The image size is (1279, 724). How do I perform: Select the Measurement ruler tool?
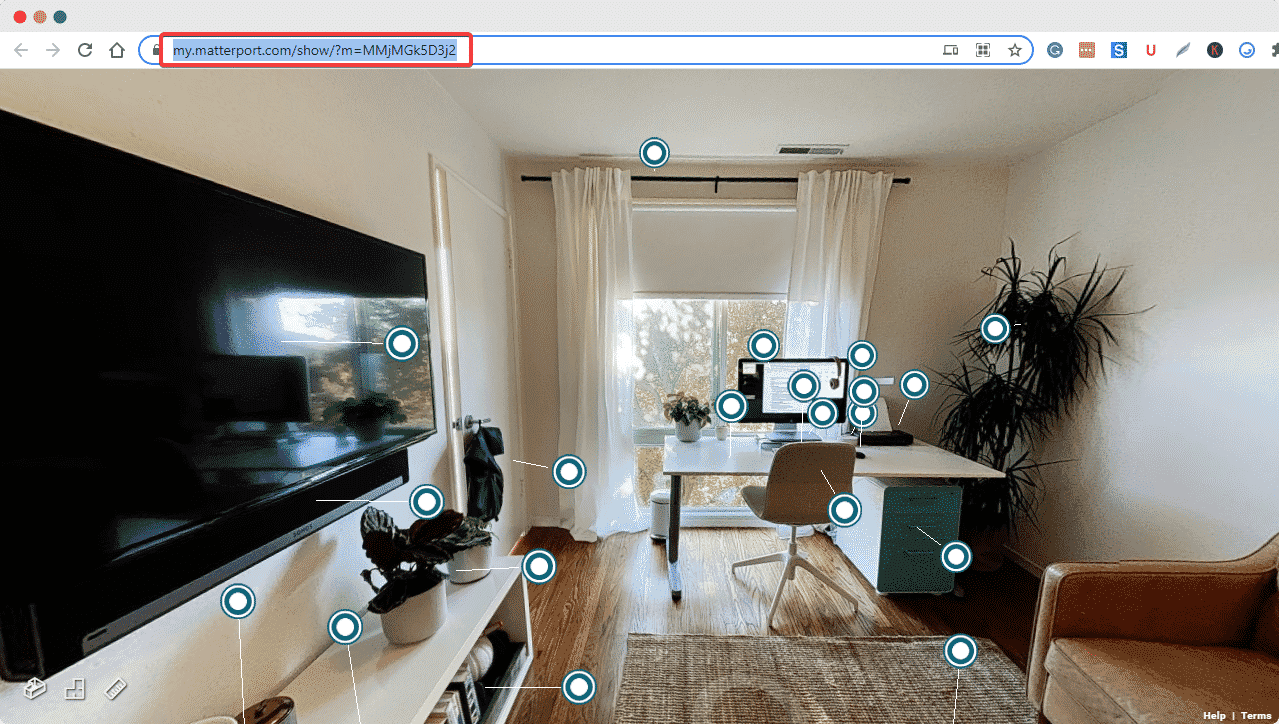tap(114, 688)
